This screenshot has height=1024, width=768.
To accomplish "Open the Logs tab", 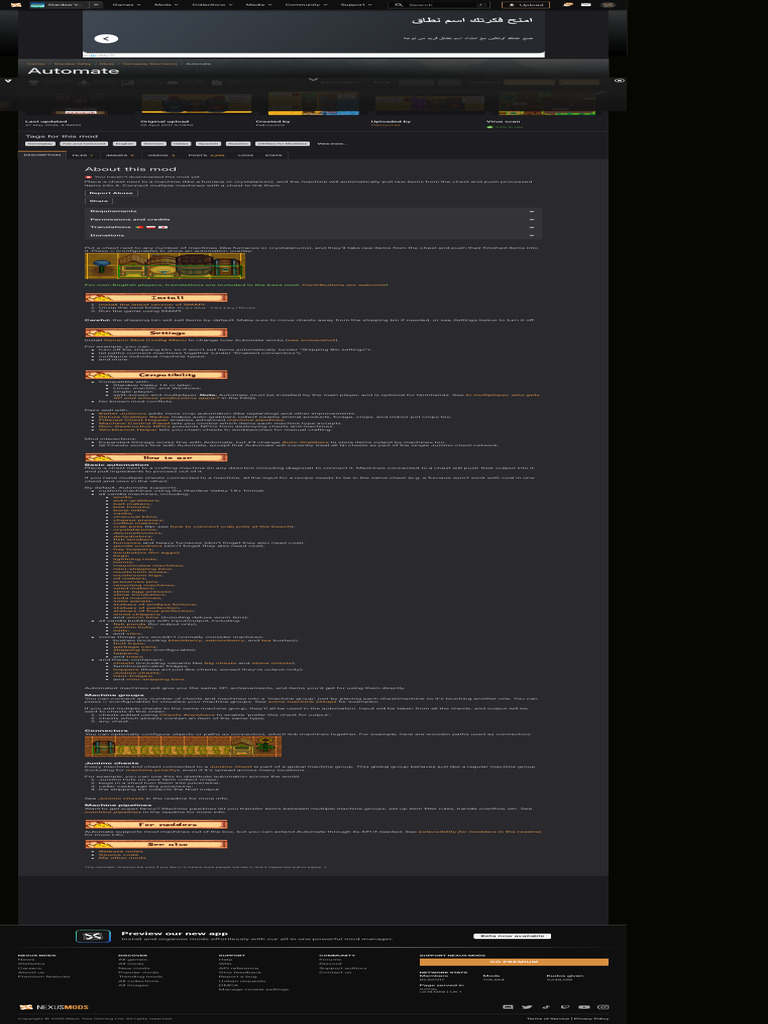I will click(245, 155).
